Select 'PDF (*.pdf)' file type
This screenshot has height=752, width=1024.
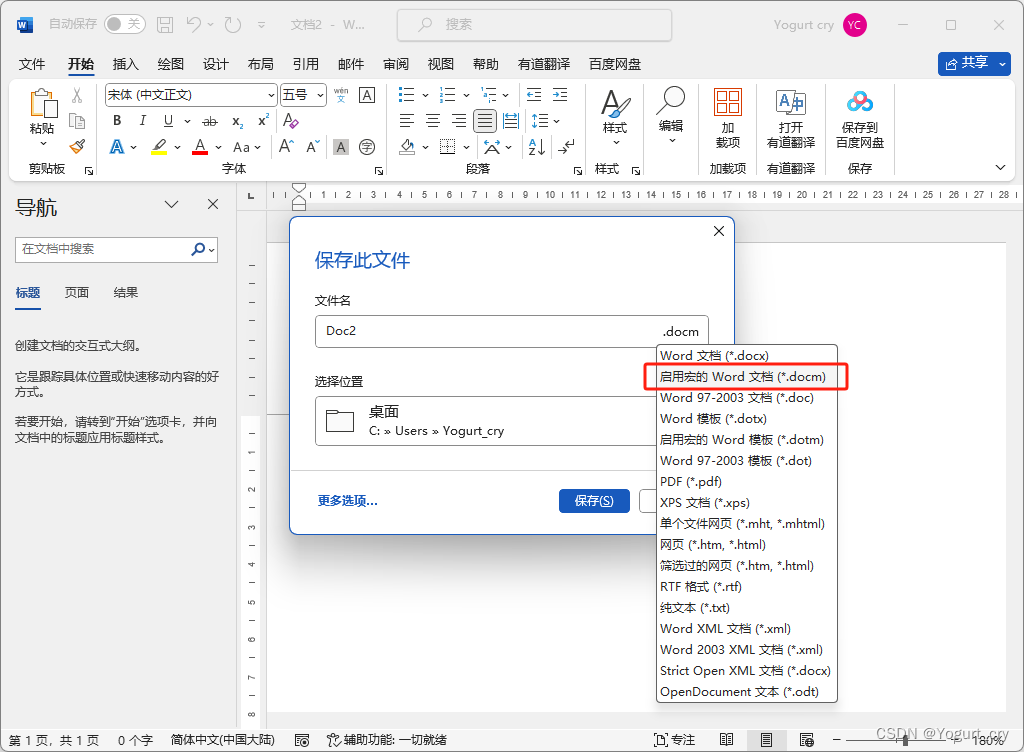pyautogui.click(x=746, y=482)
